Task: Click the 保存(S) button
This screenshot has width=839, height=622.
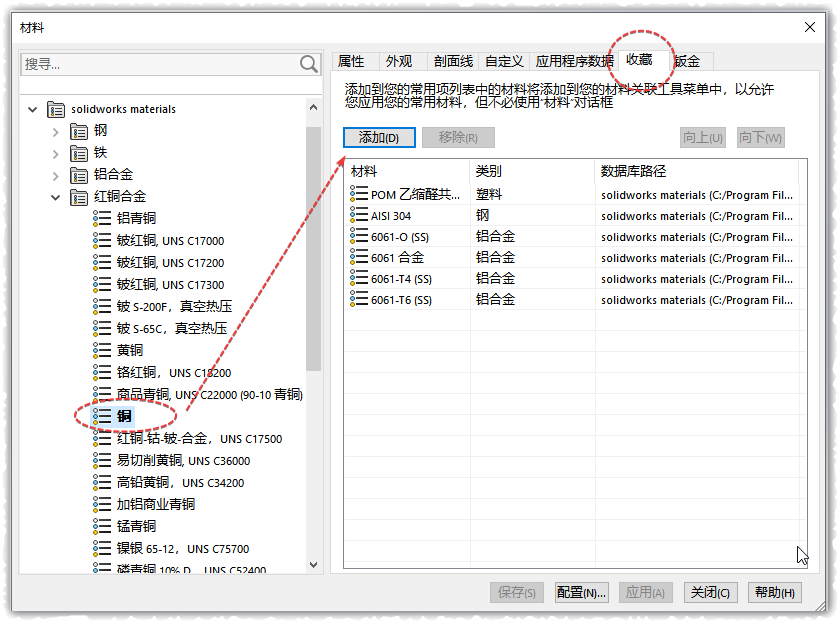Action: pos(516,593)
